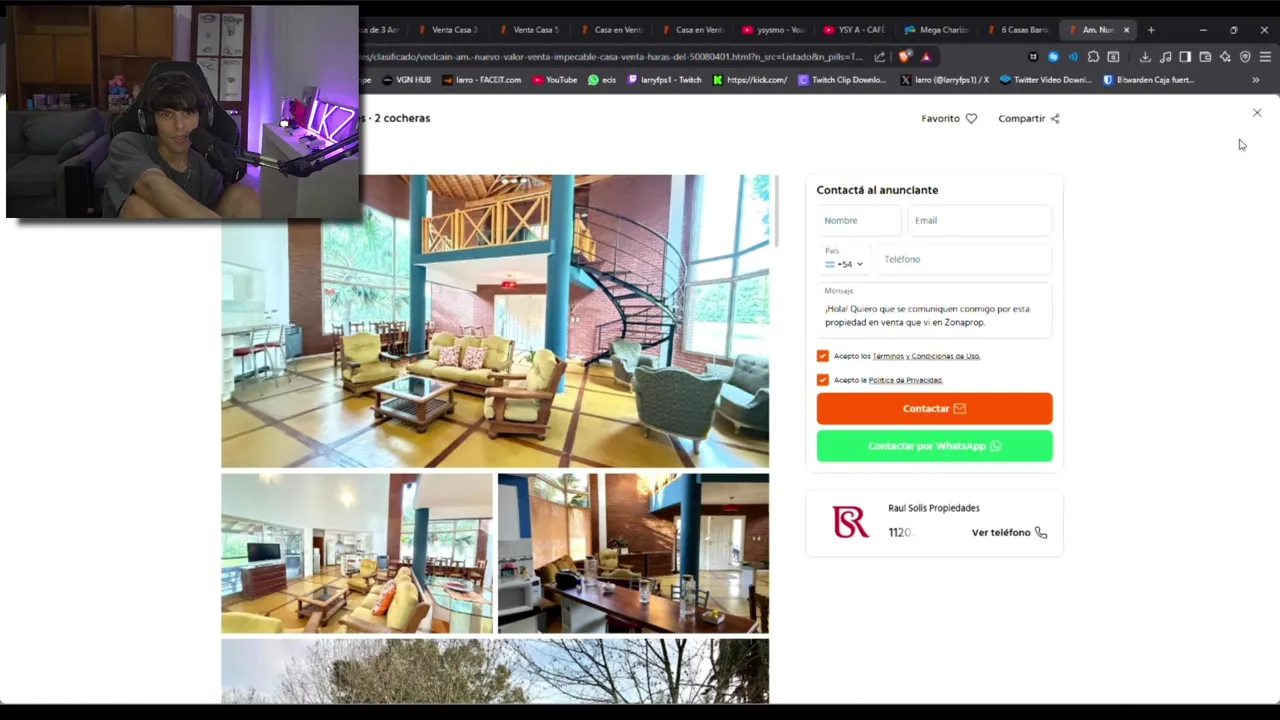Open the Bitwarden Caja fuerte bookmark
This screenshot has width=1280, height=720.
[x=1148, y=80]
